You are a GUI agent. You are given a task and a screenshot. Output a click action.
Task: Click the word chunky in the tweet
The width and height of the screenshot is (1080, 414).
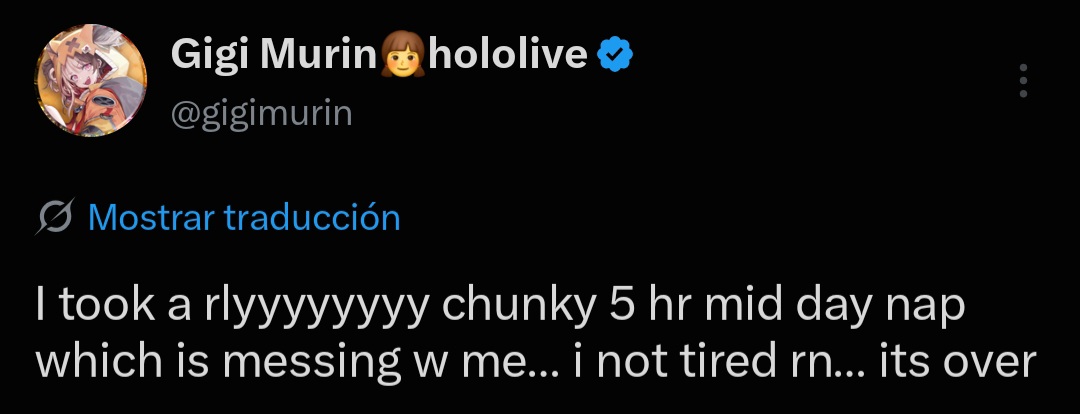[518, 307]
